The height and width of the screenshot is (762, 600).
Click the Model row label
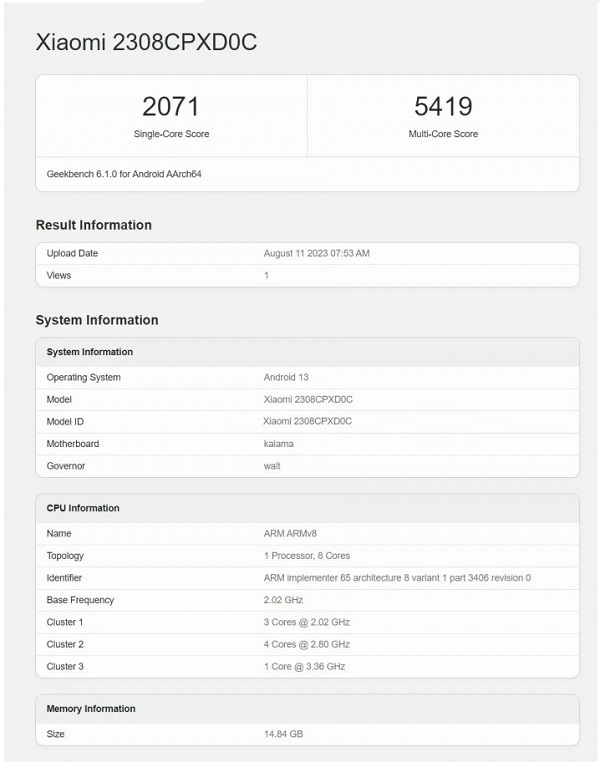click(x=59, y=399)
